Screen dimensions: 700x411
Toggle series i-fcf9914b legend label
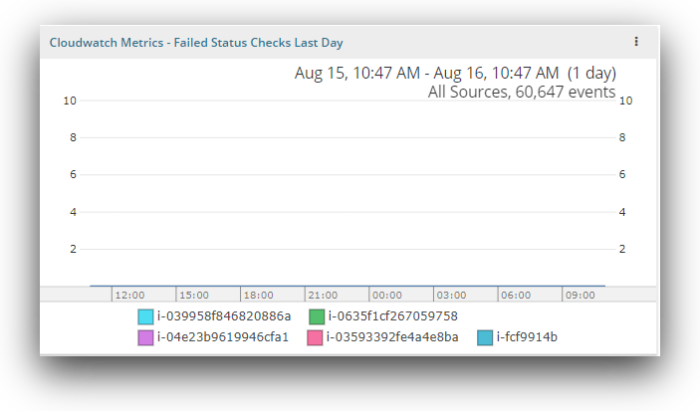click(527, 337)
